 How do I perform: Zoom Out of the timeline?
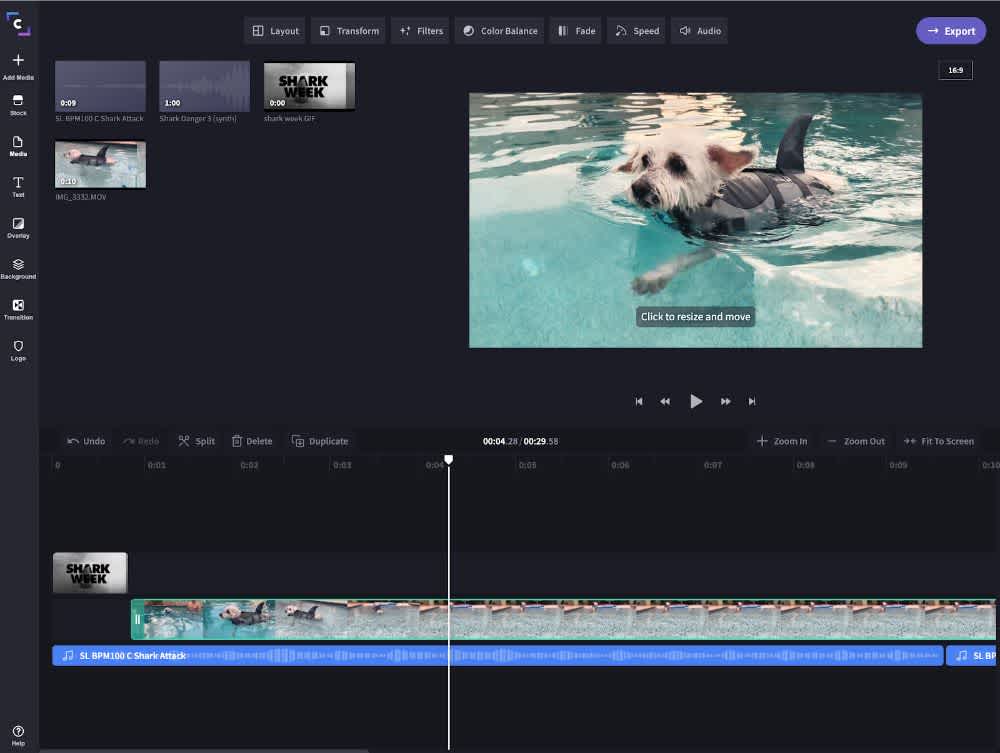[856, 441]
